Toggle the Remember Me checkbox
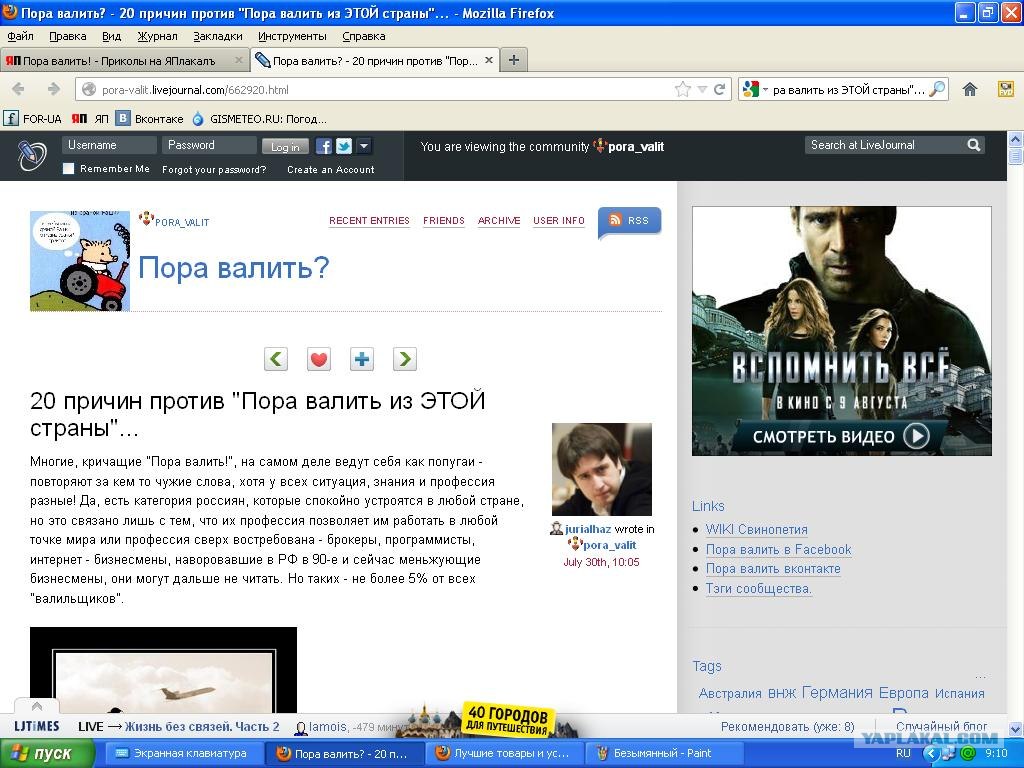This screenshot has height=768, width=1024. [69, 168]
